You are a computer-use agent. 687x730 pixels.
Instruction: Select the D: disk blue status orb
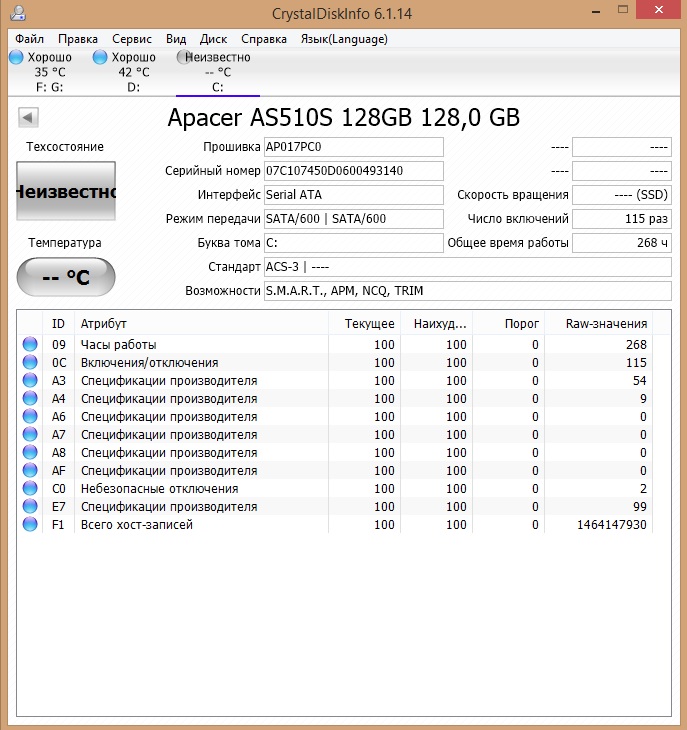click(x=100, y=57)
